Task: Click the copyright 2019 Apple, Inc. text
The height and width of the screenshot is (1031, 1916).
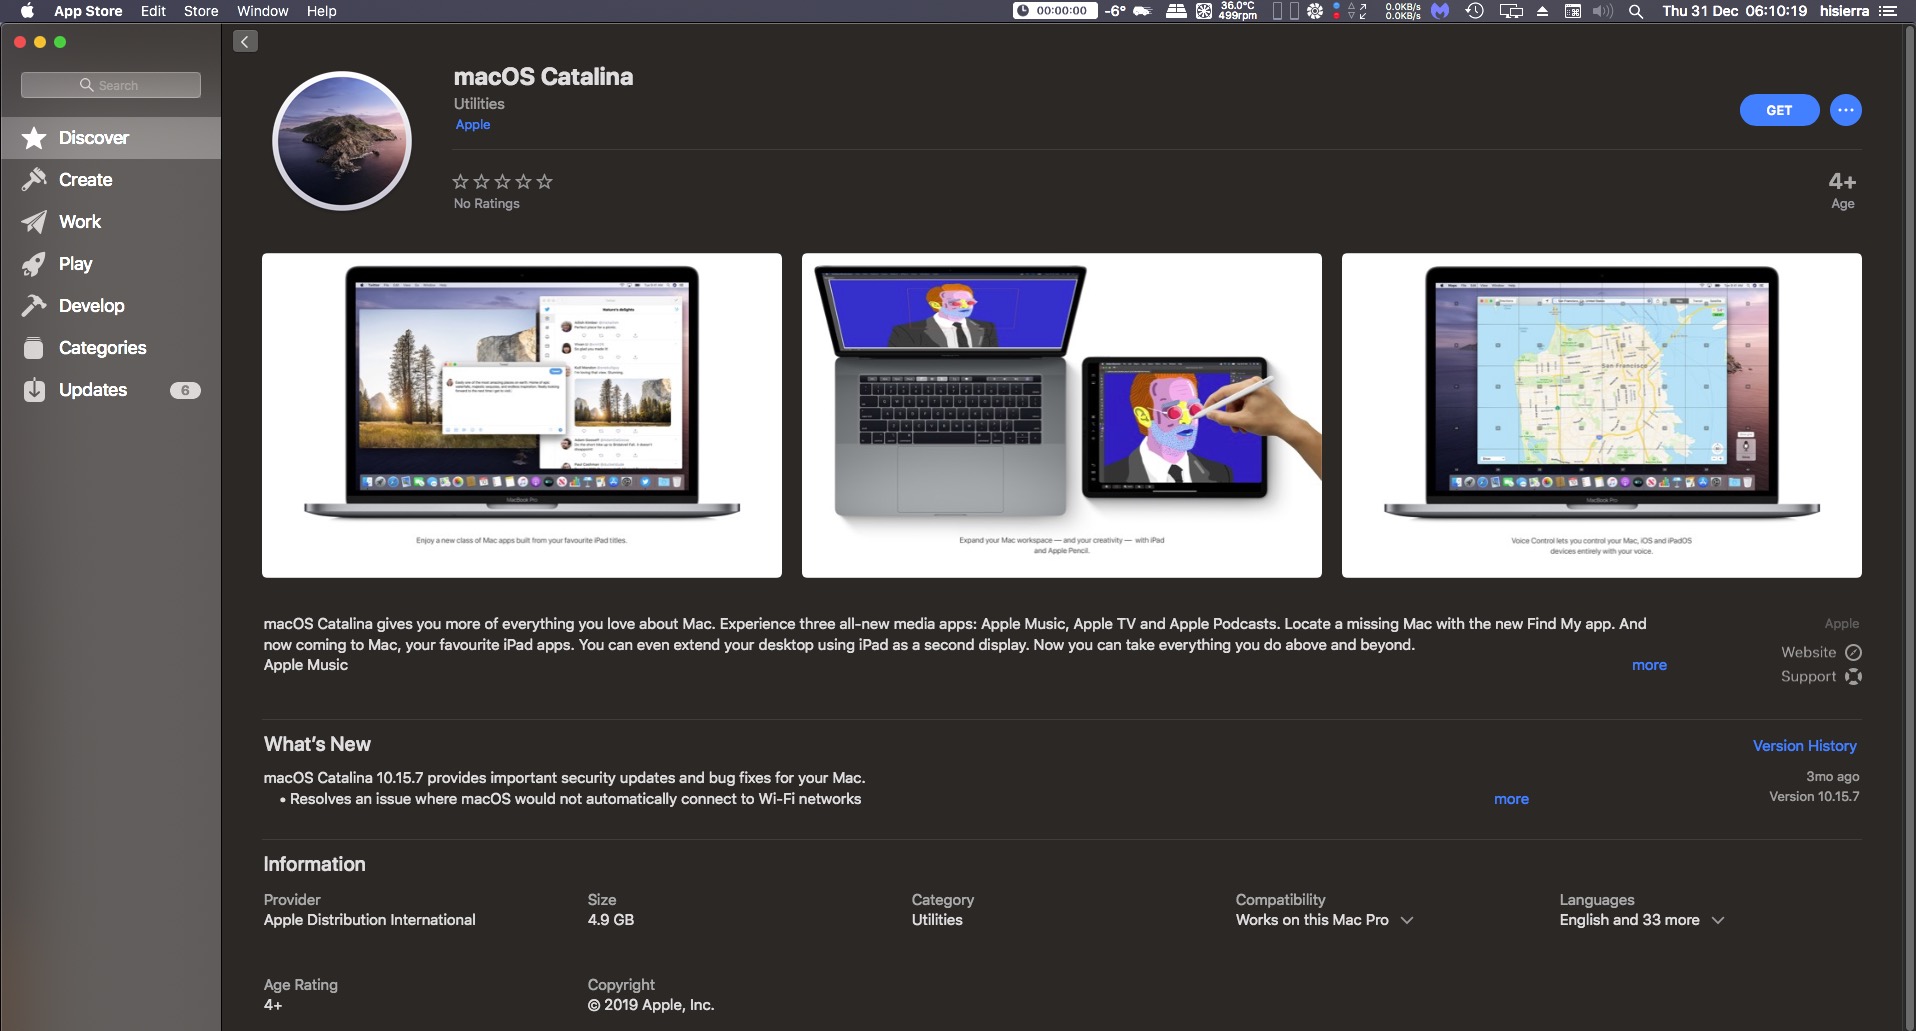Action: (651, 1005)
